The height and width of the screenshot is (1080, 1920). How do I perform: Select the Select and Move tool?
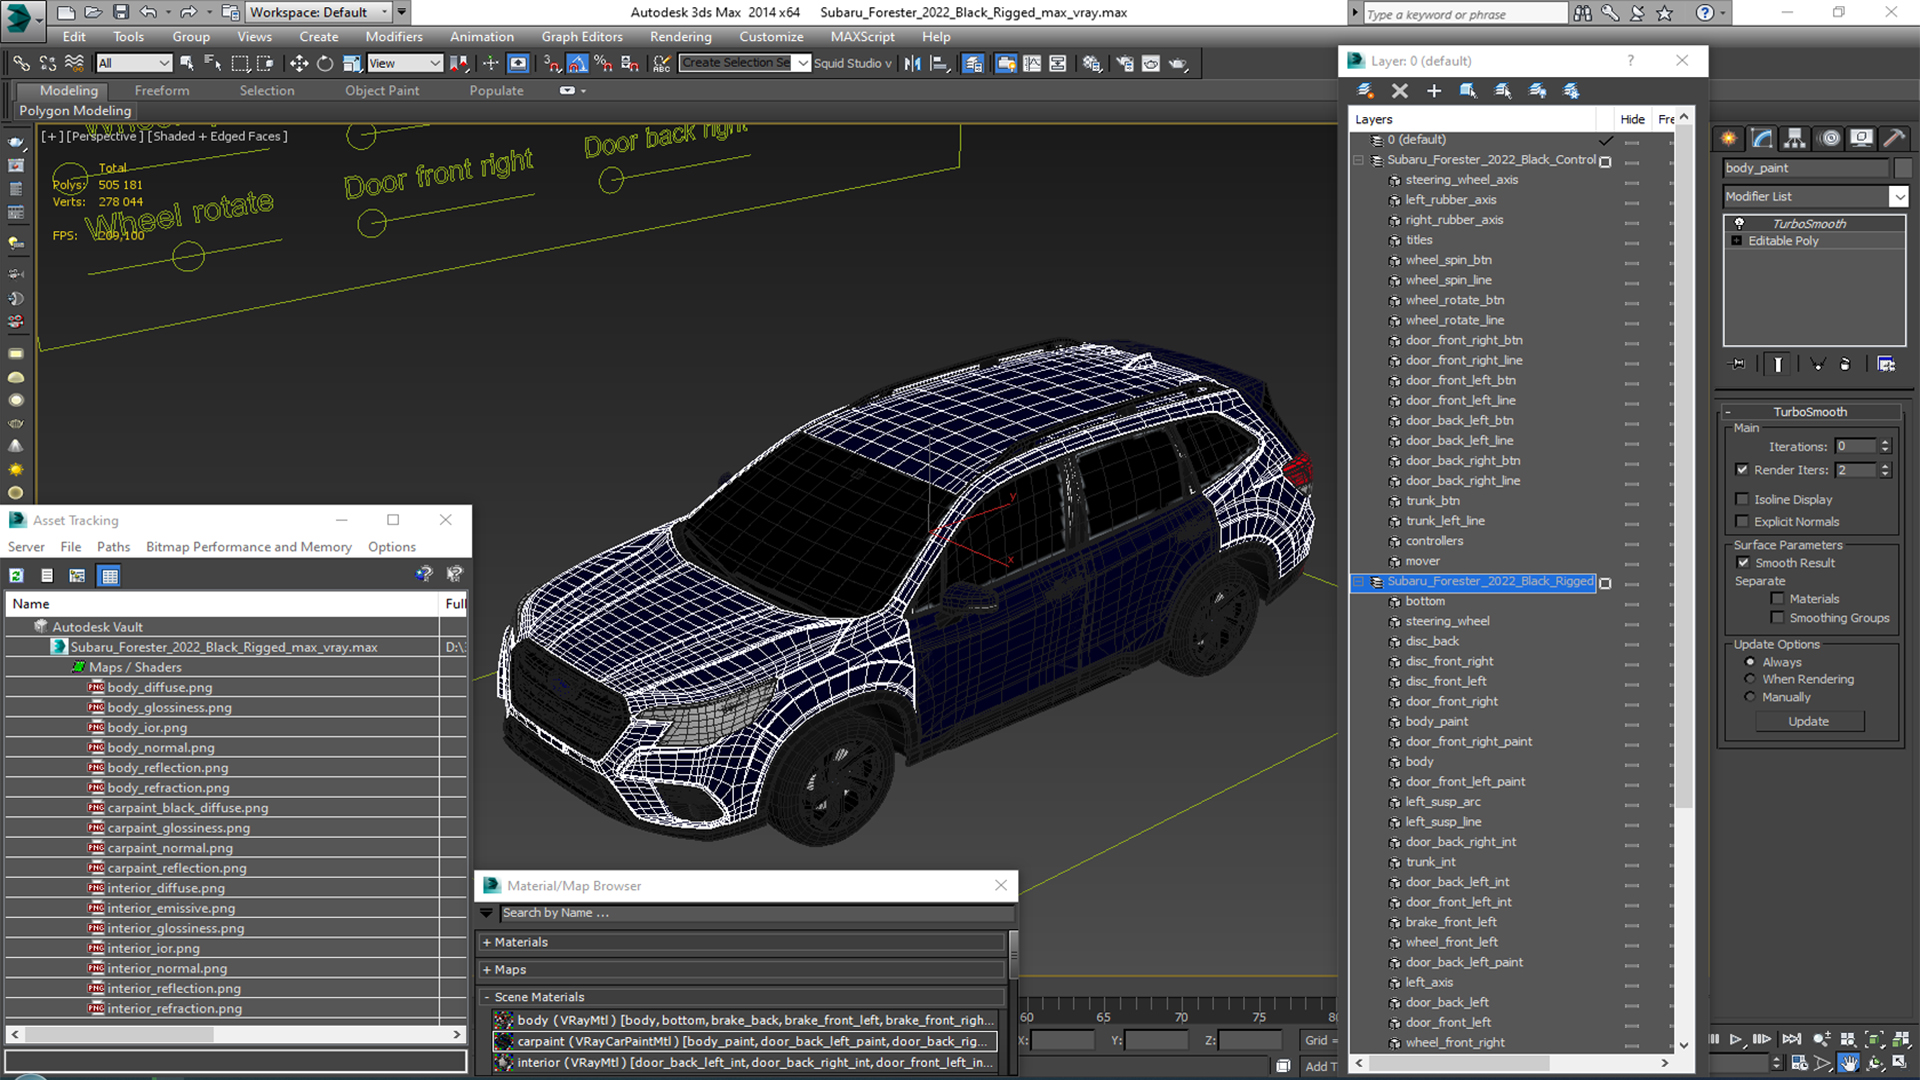tap(298, 63)
